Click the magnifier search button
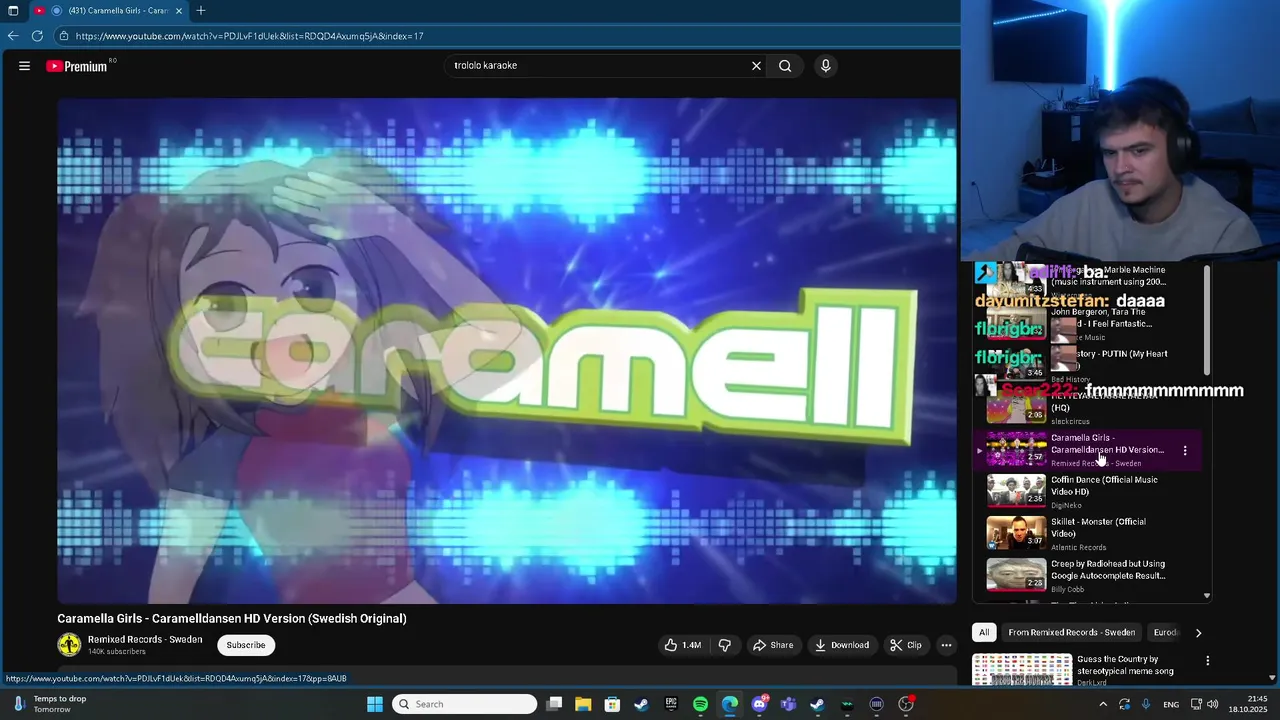This screenshot has height=720, width=1280. 785,66
